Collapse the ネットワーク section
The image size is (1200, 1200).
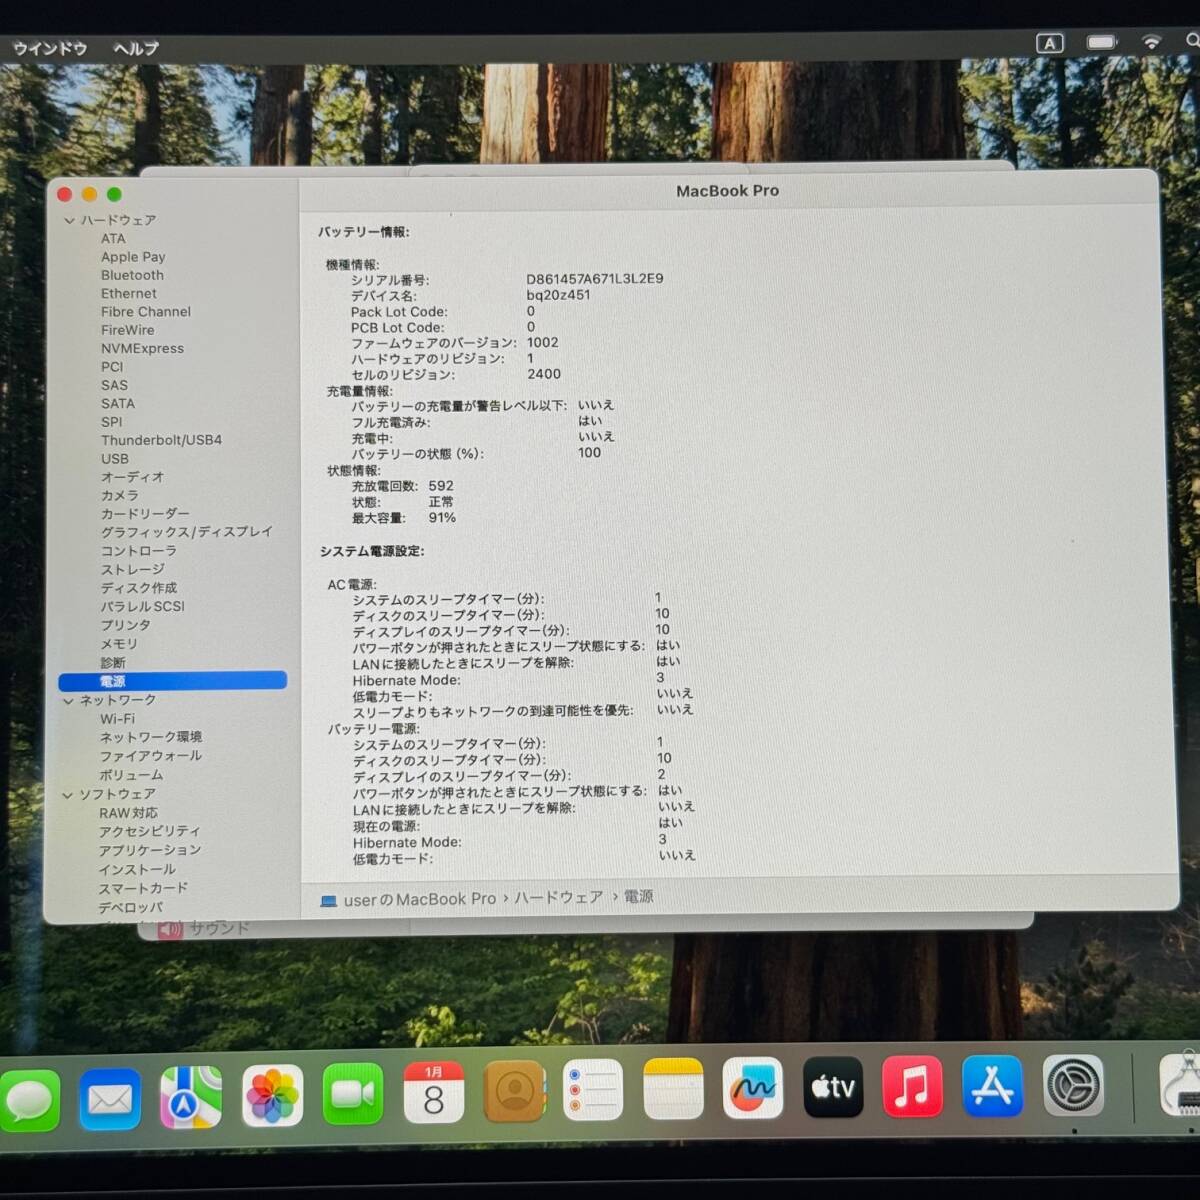click(68, 701)
